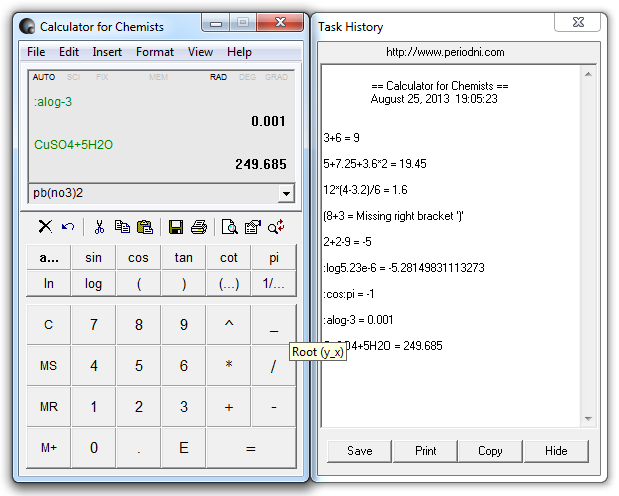The image size is (619, 496).
Task: Click the Paste clipboard icon
Action: (x=145, y=227)
